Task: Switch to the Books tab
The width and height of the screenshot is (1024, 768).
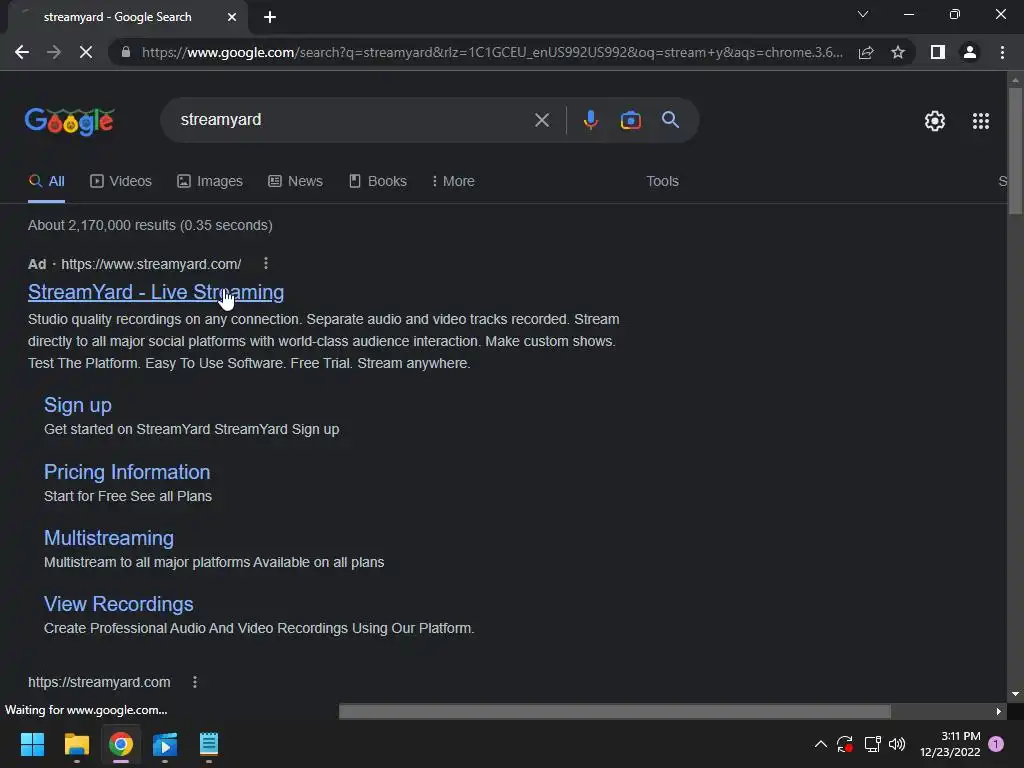Action: (377, 181)
